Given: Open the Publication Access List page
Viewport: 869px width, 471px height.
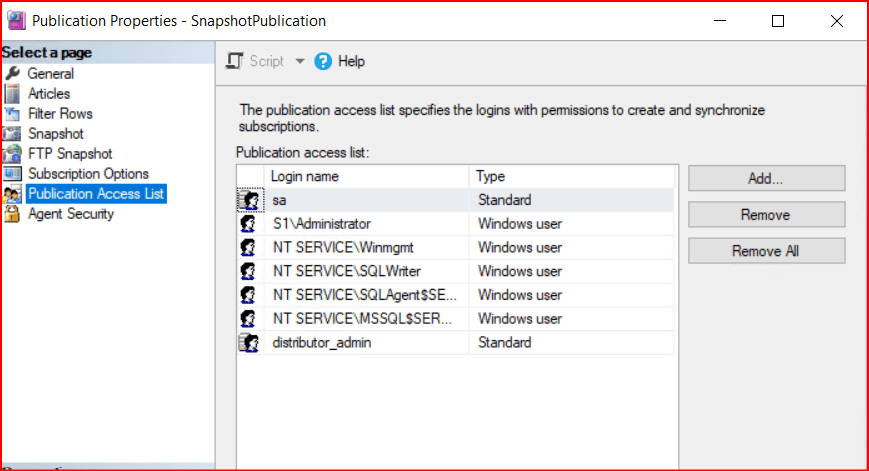Looking at the screenshot, I should click(x=96, y=194).
